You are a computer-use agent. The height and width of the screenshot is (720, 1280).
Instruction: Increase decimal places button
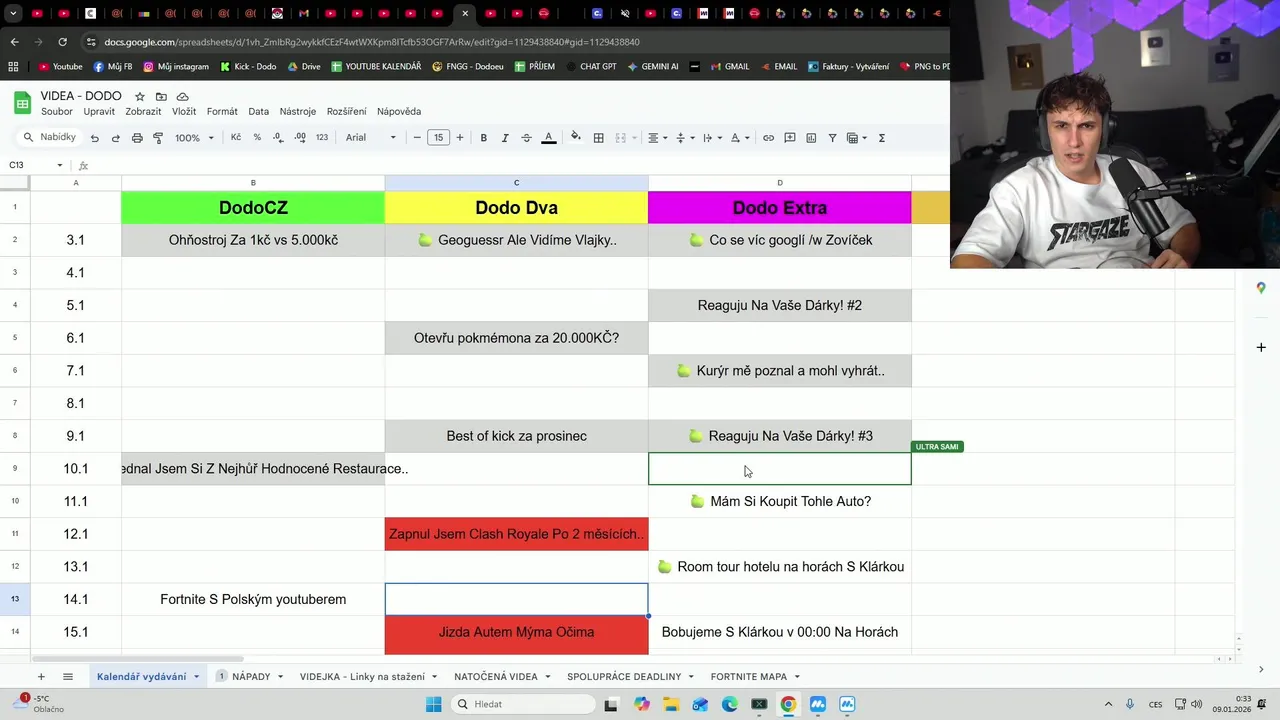[300, 138]
